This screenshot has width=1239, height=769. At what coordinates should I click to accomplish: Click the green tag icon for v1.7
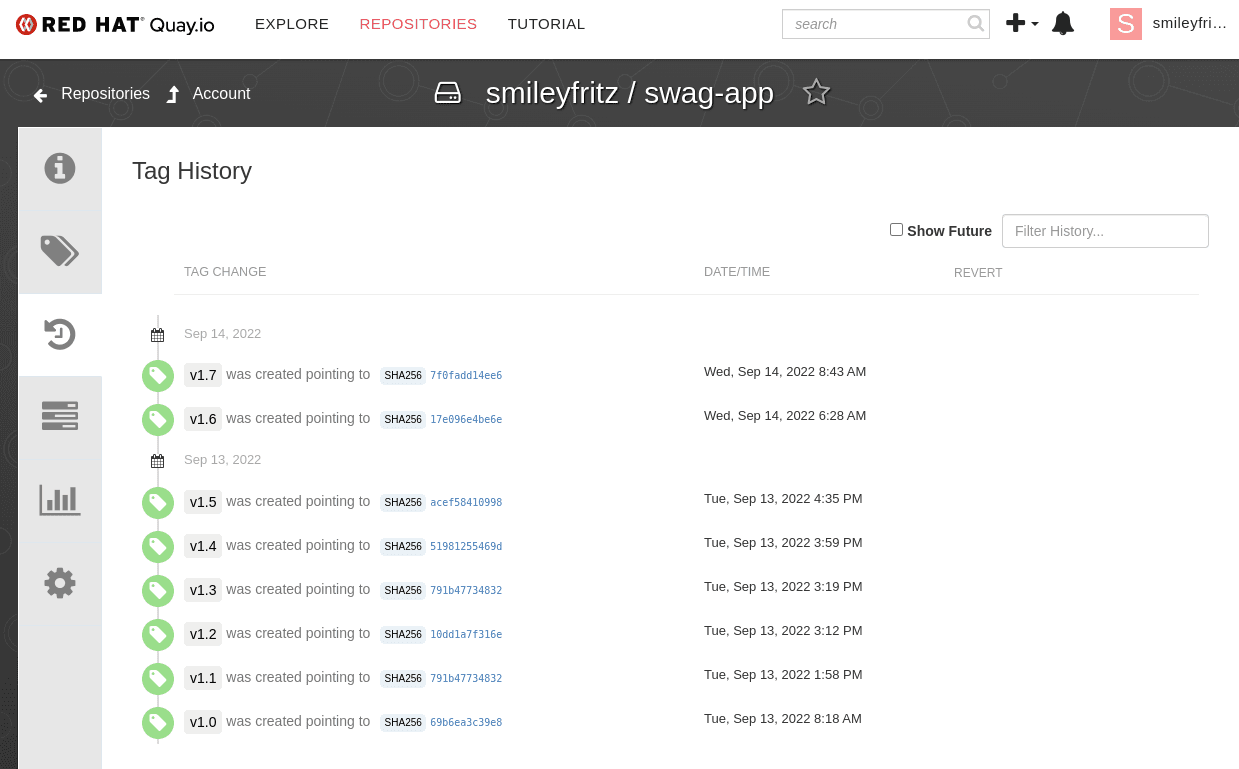tap(158, 376)
